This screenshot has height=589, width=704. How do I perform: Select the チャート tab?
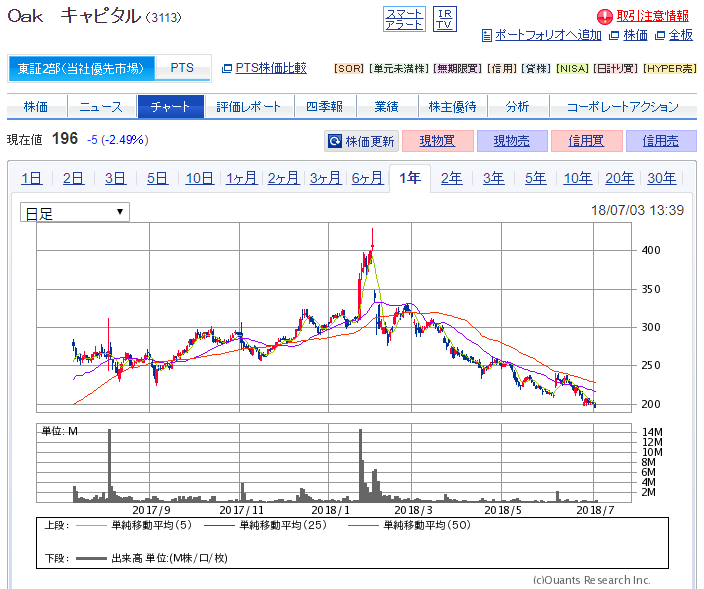171,107
